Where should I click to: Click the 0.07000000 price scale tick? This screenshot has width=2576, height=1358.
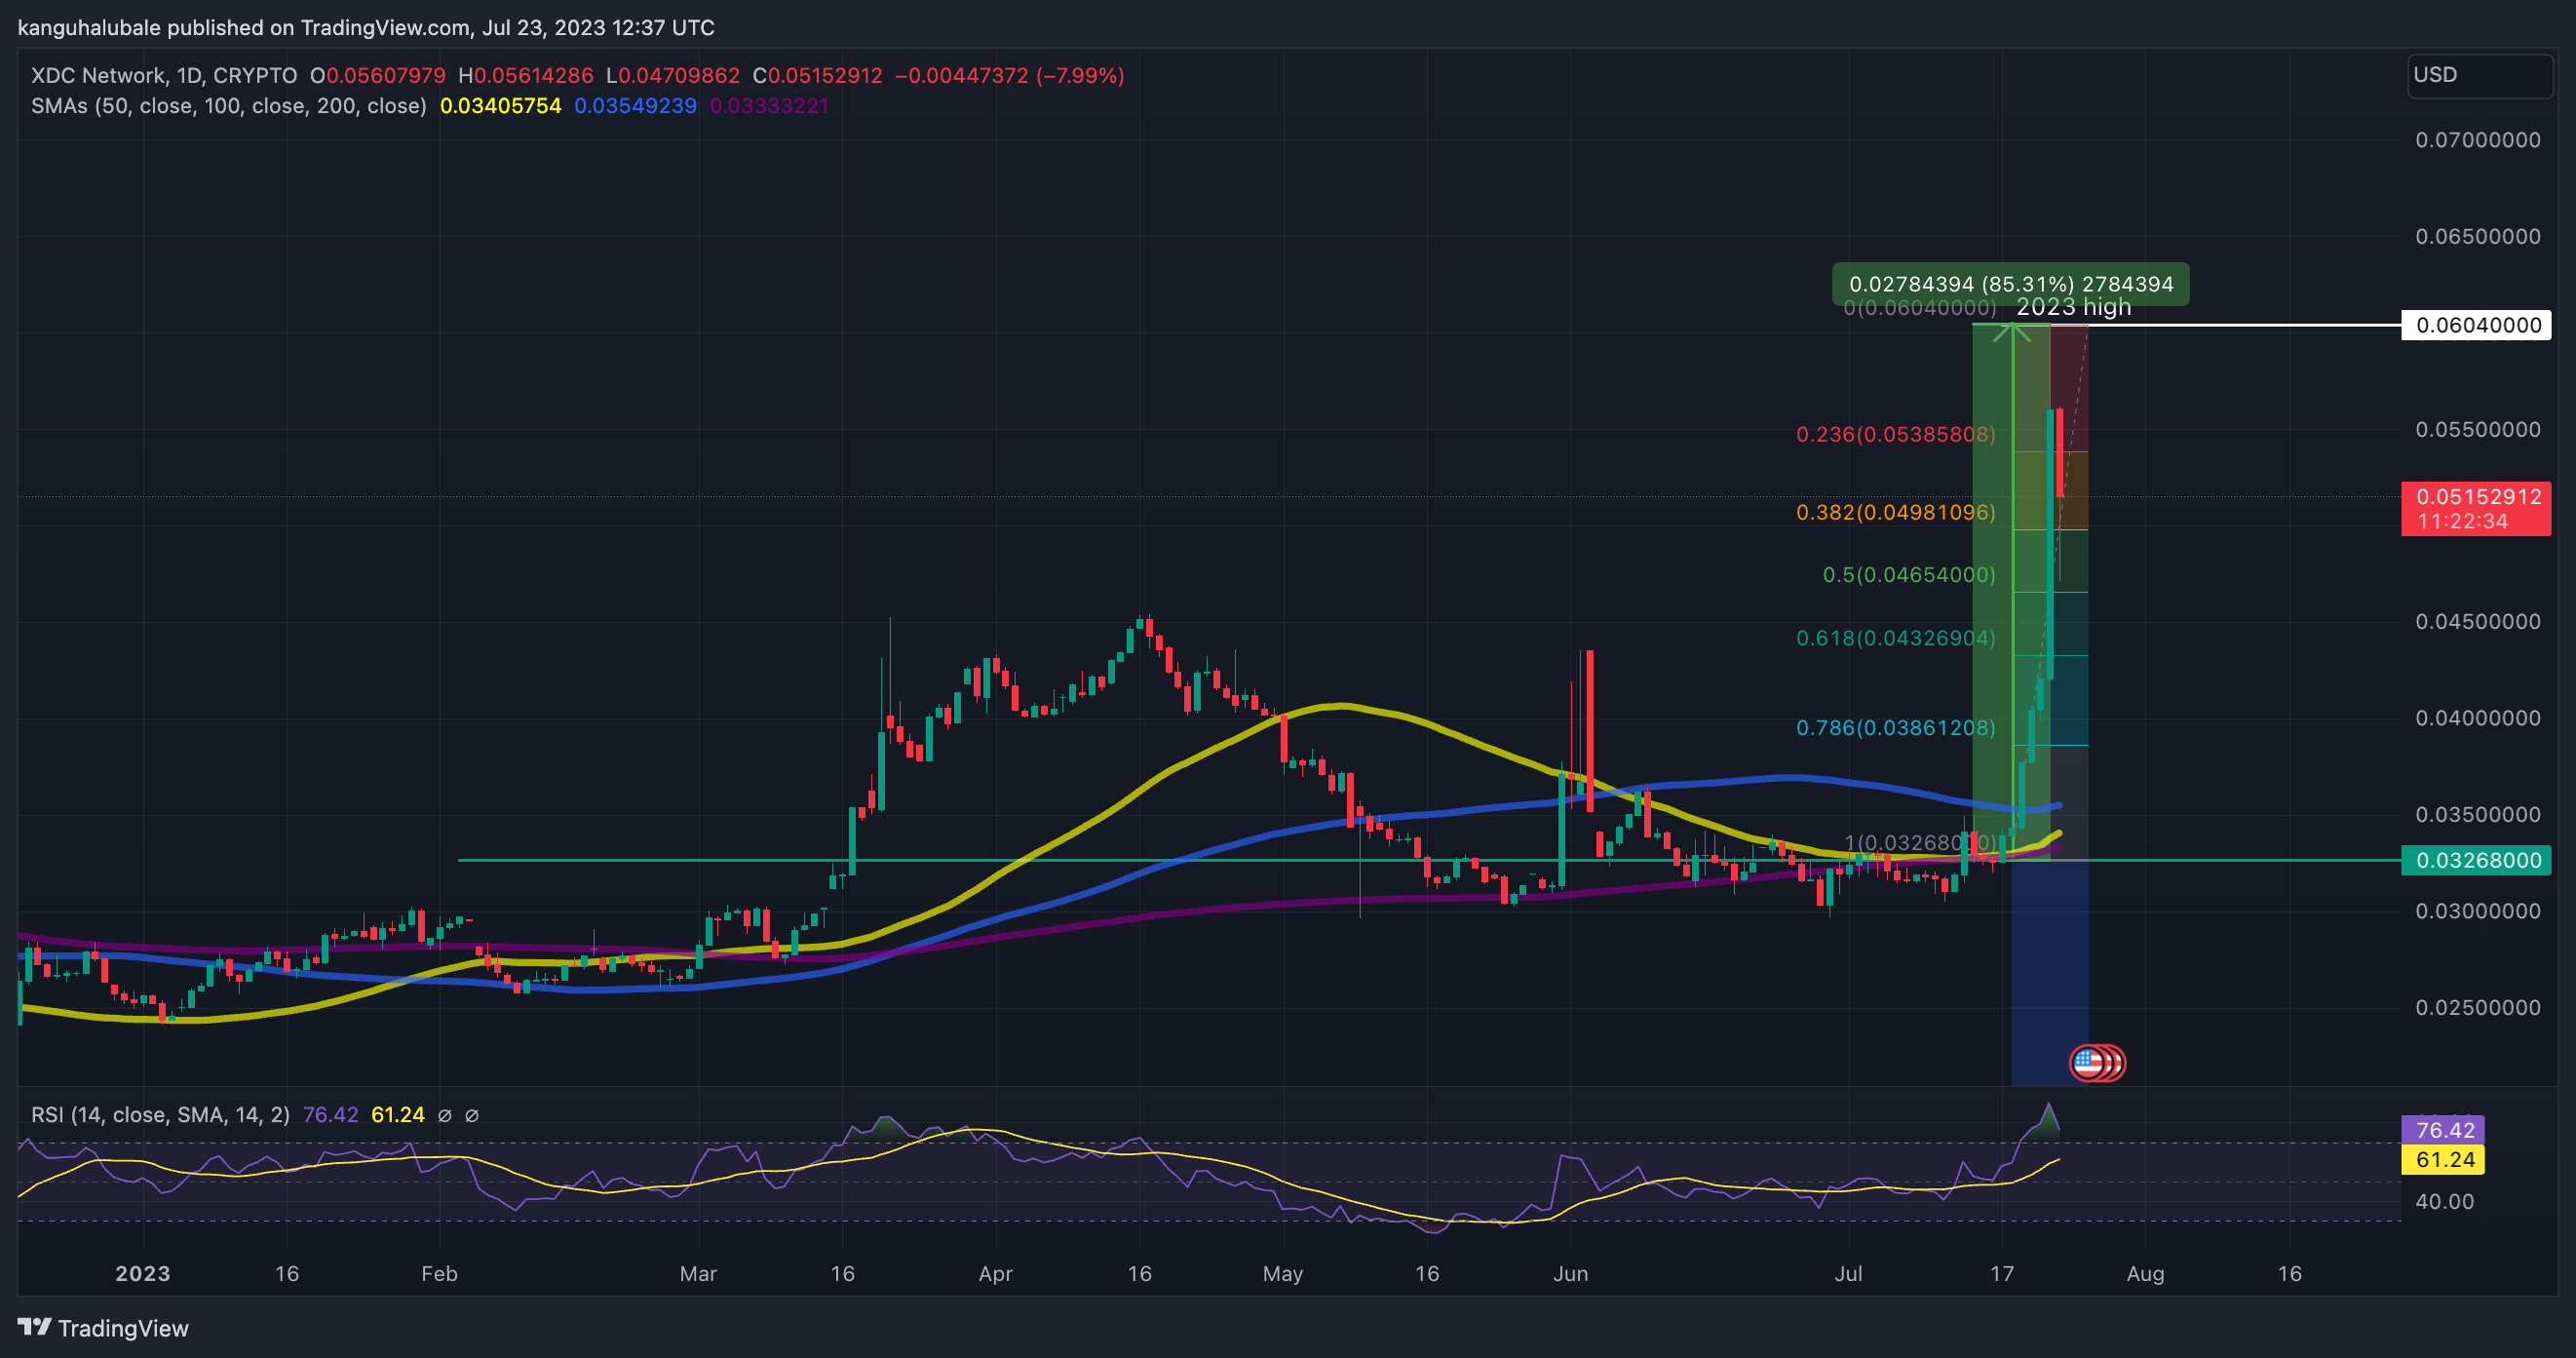[2478, 140]
